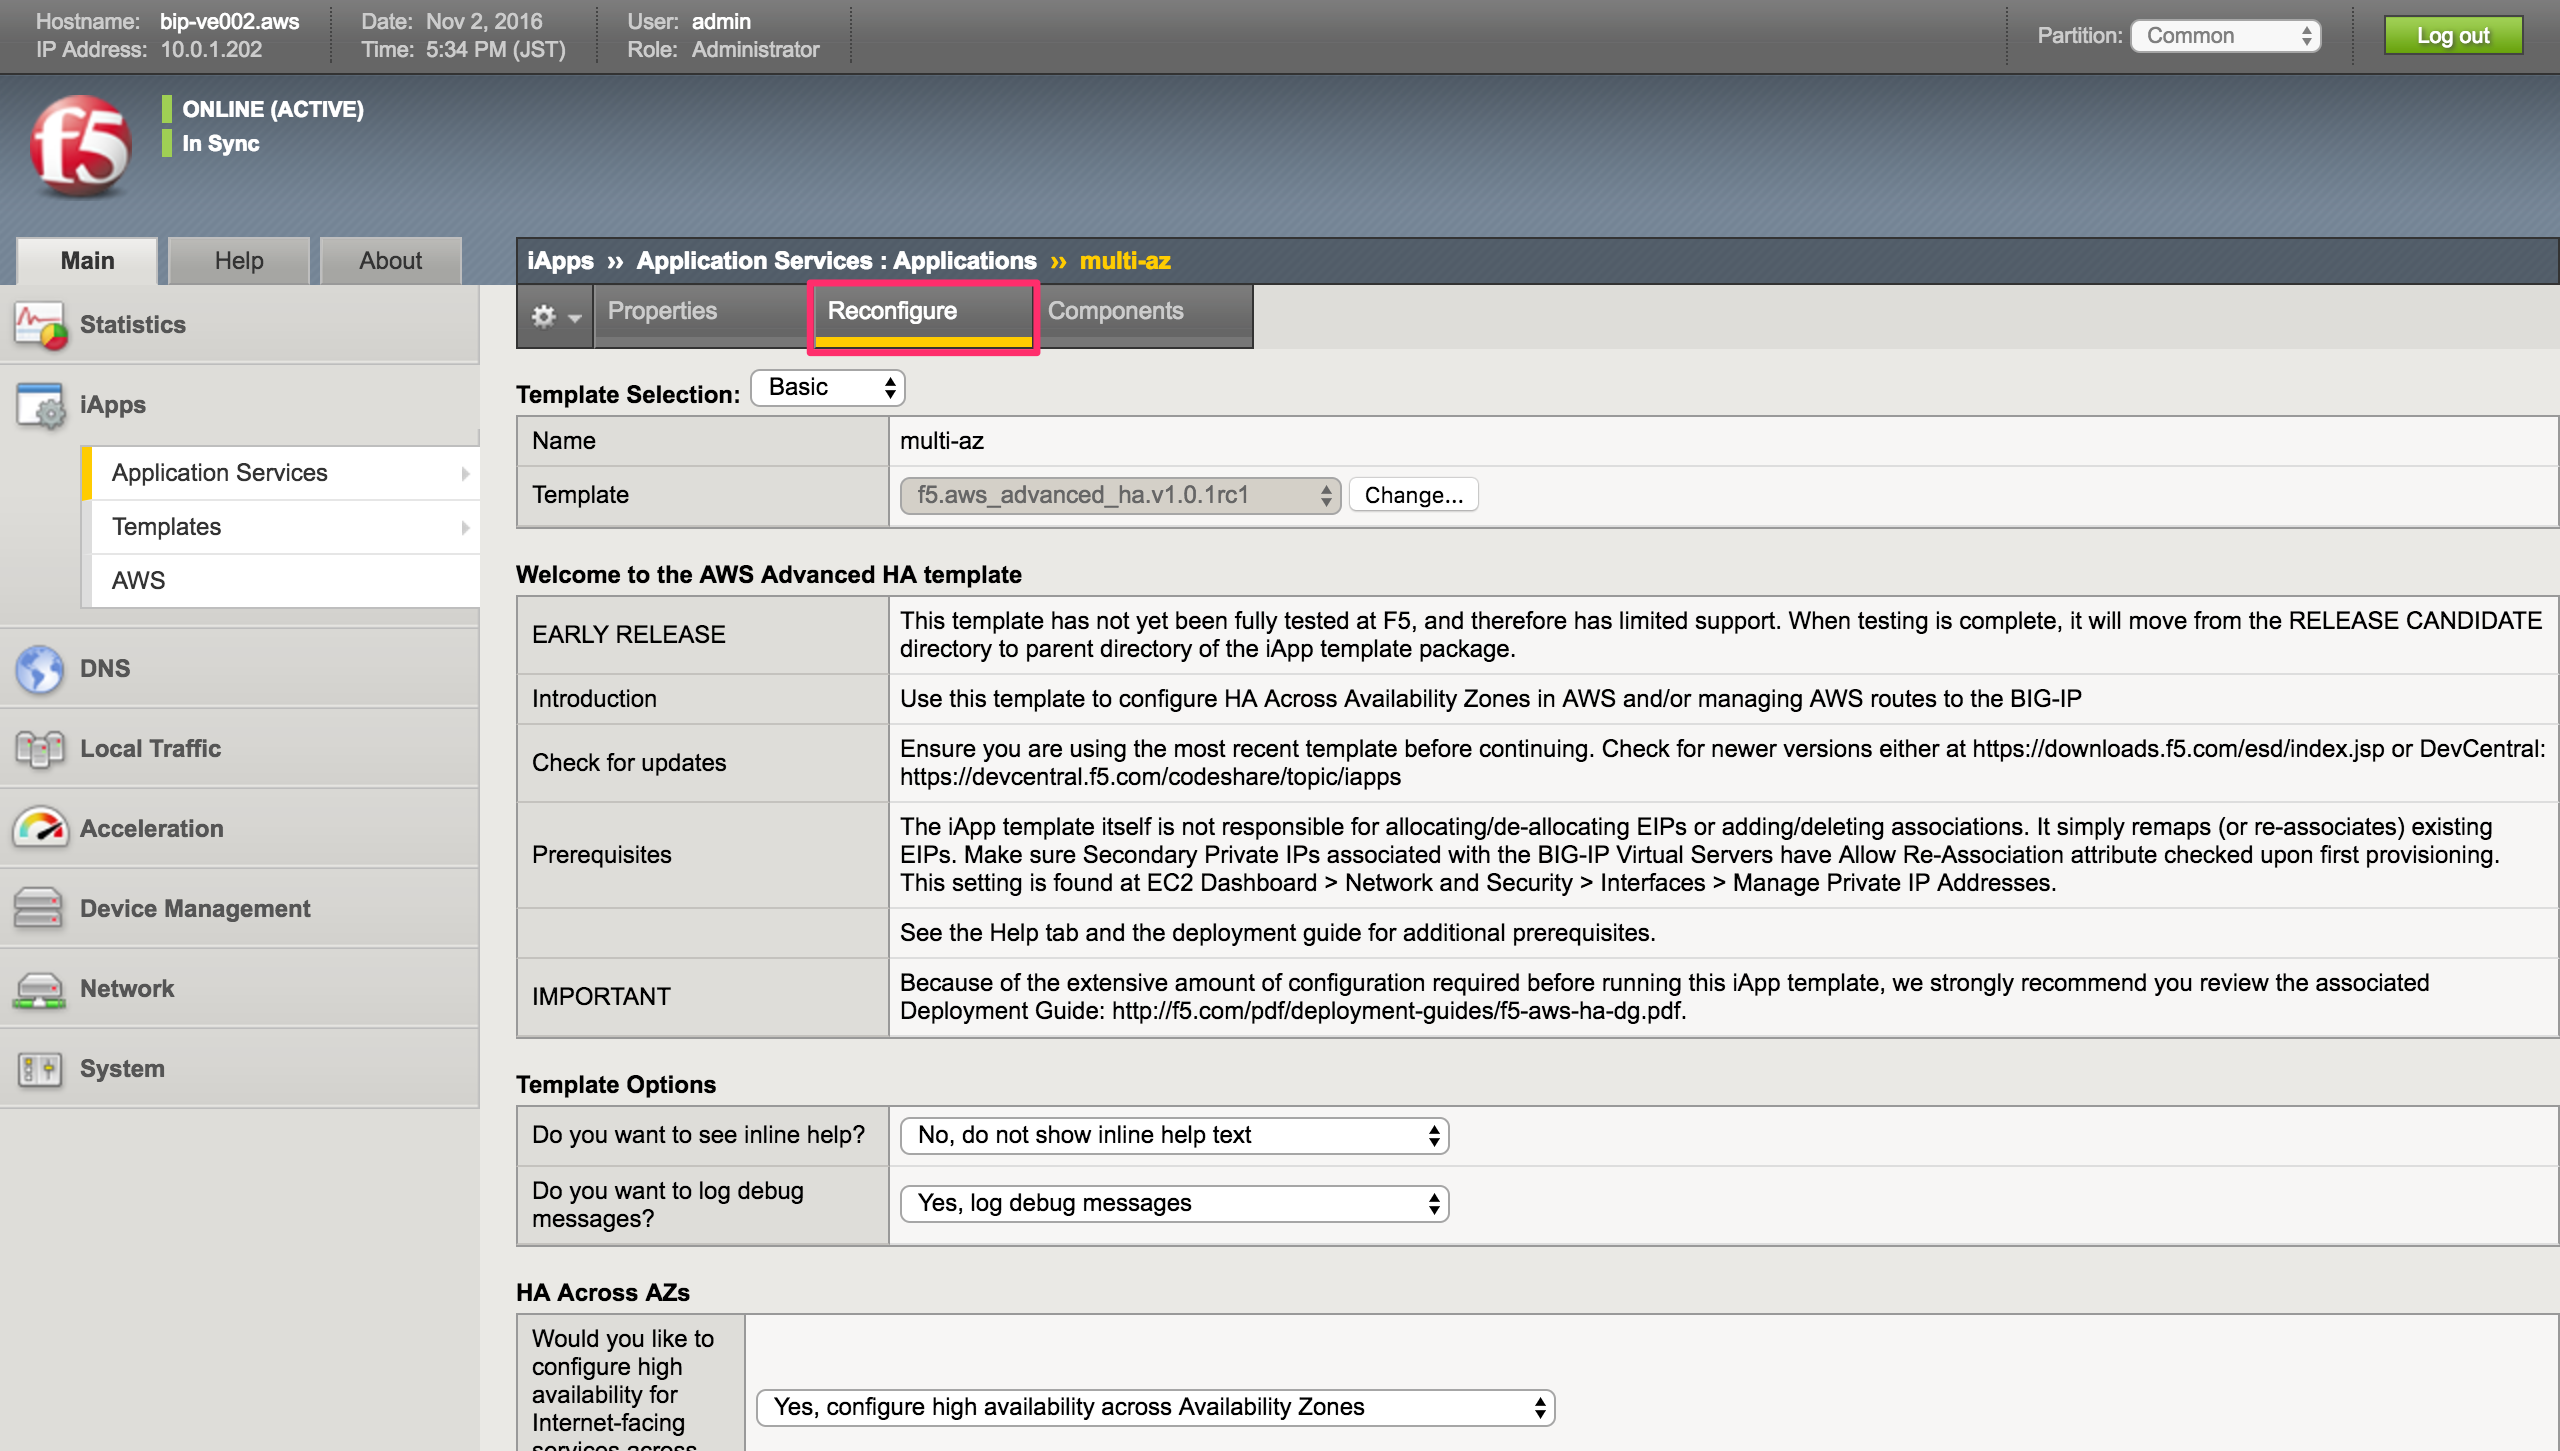The image size is (2560, 1451).
Task: Click the Template Options heading
Action: point(616,1085)
